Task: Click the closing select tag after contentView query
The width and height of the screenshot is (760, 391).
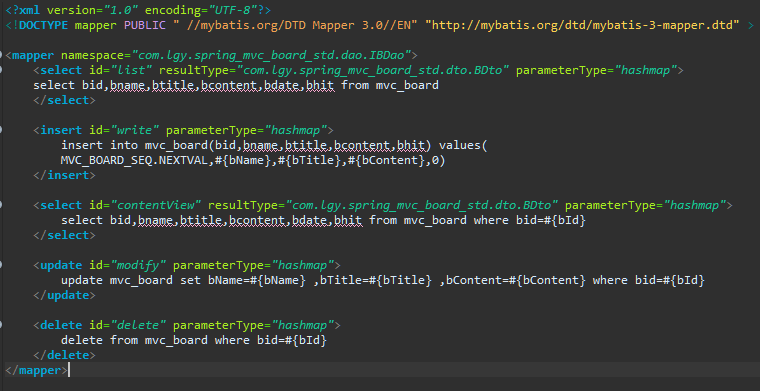Action: click(64, 235)
